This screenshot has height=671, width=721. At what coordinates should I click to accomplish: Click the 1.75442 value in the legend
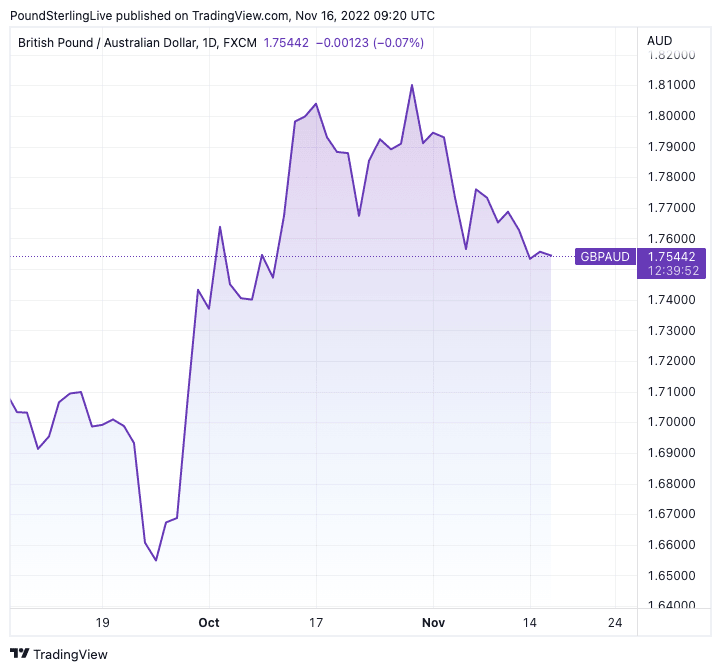click(287, 43)
